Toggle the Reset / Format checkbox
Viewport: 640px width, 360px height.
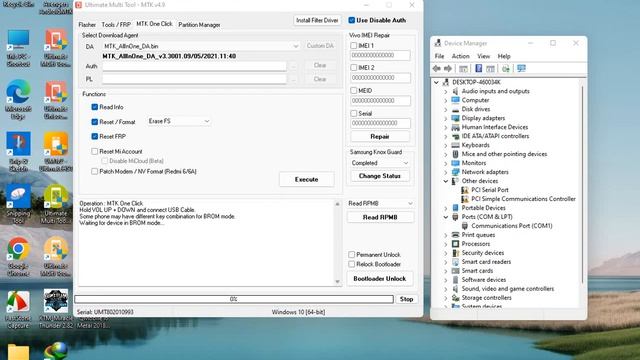pyautogui.click(x=95, y=122)
